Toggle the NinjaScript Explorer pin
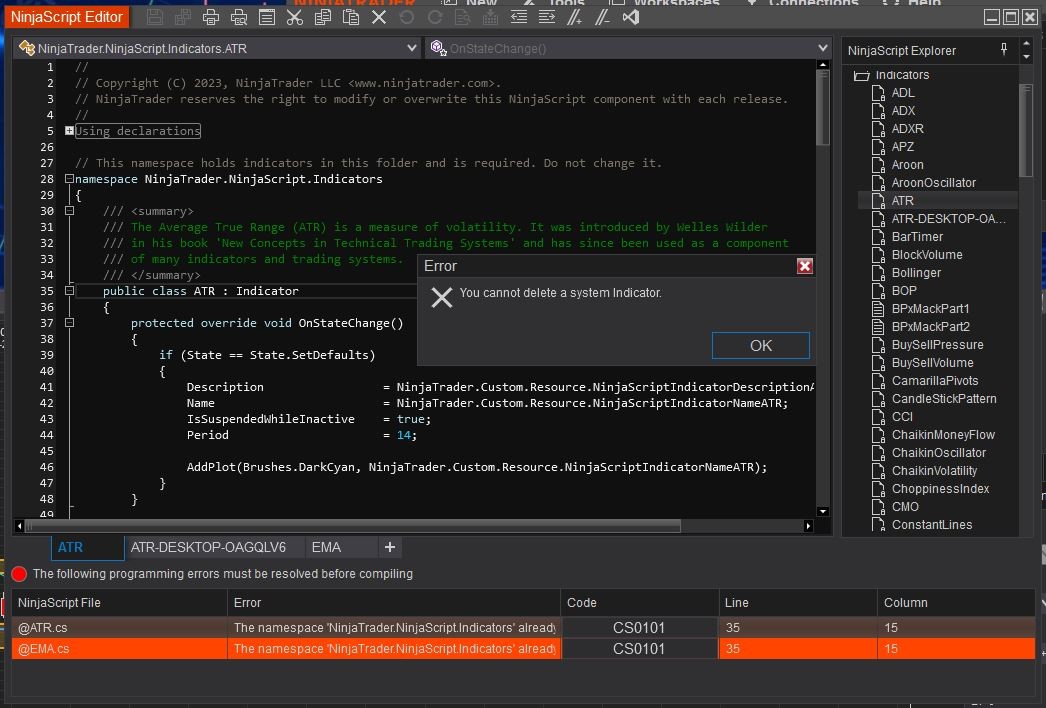Viewport: 1046px width, 708px height. point(1004,50)
